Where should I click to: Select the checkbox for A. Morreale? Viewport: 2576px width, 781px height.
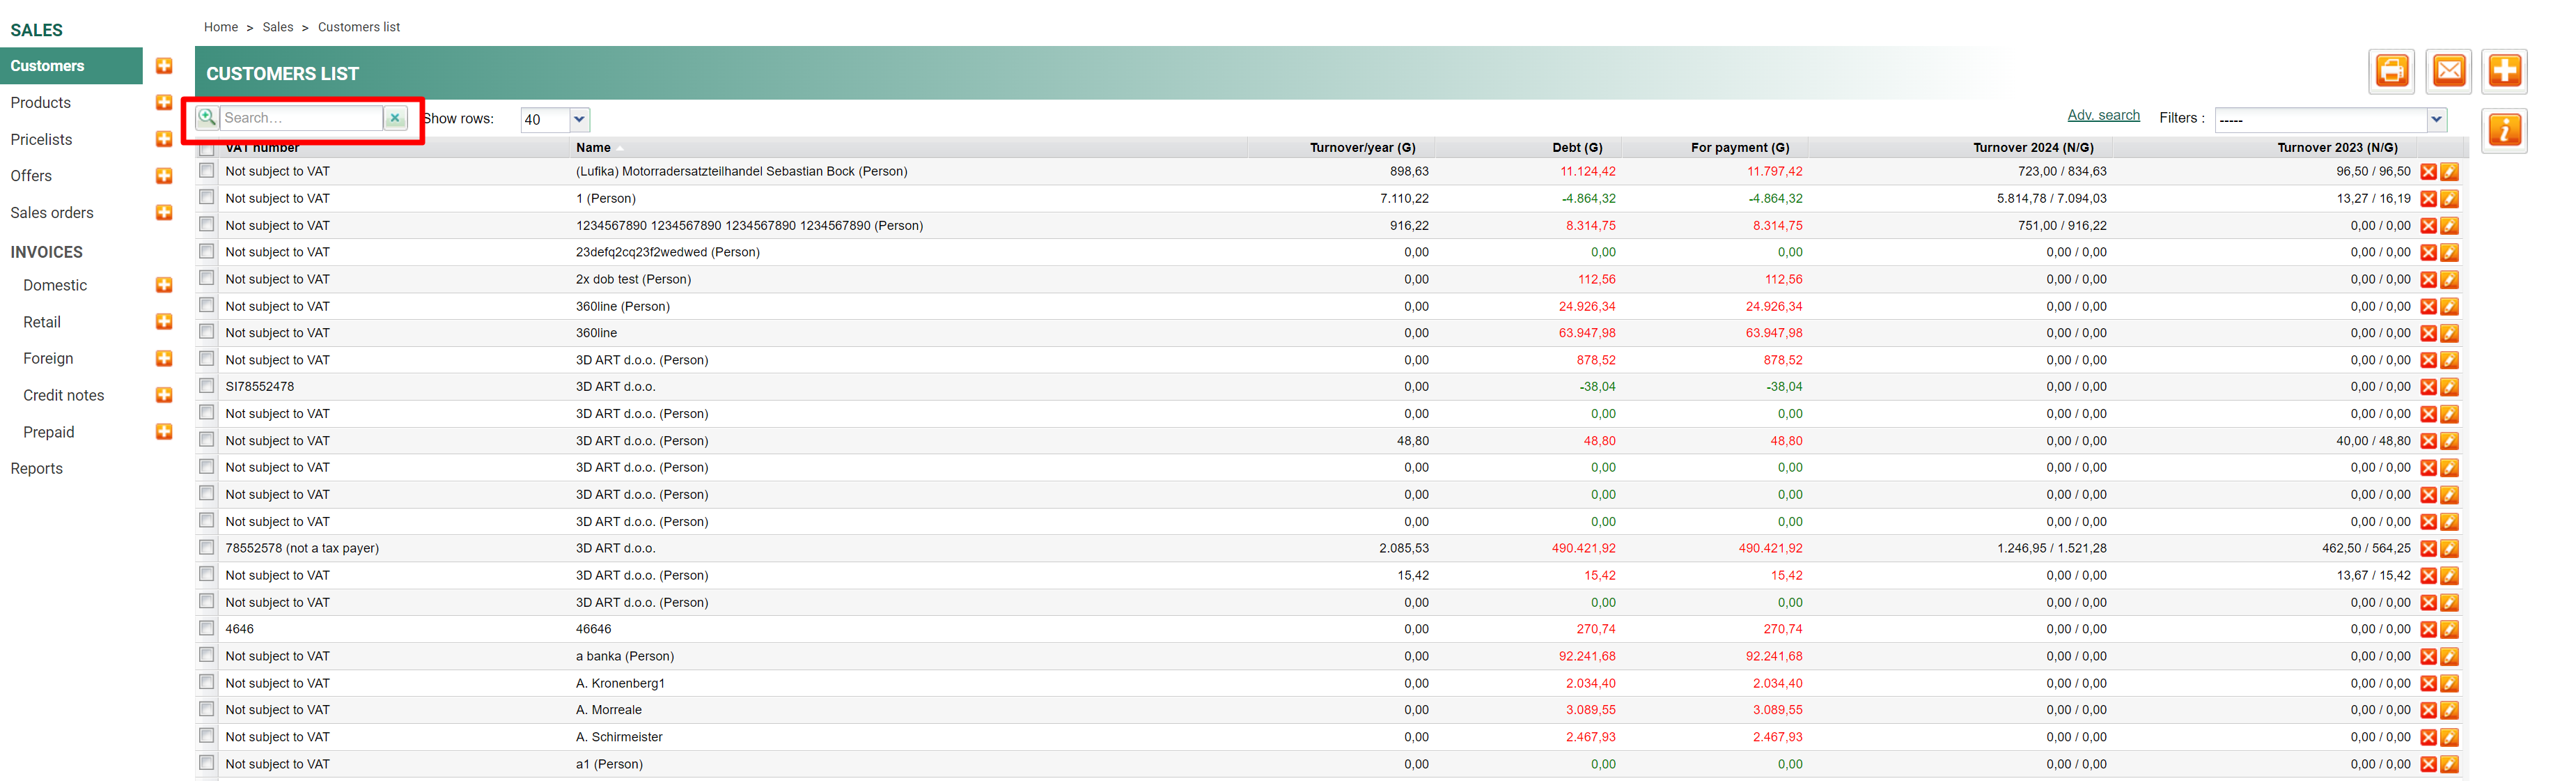[207, 709]
